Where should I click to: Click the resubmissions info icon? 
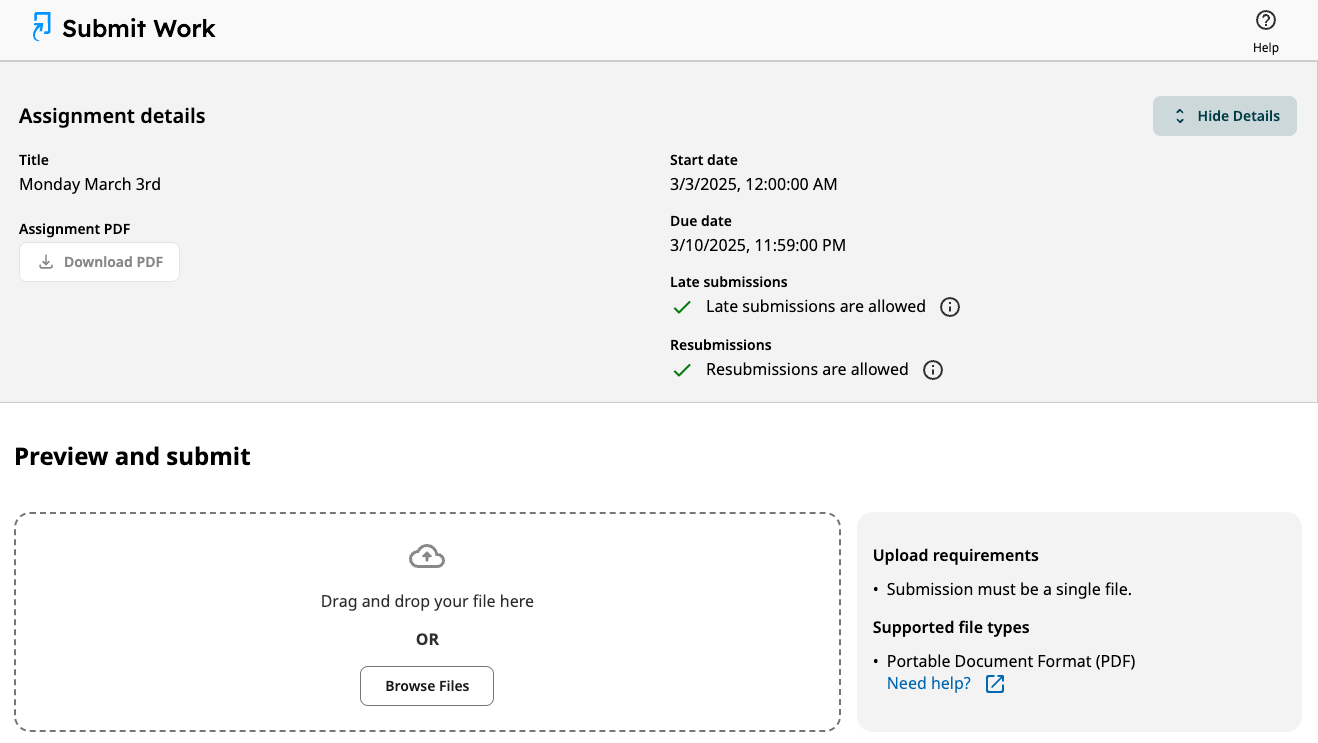[933, 370]
